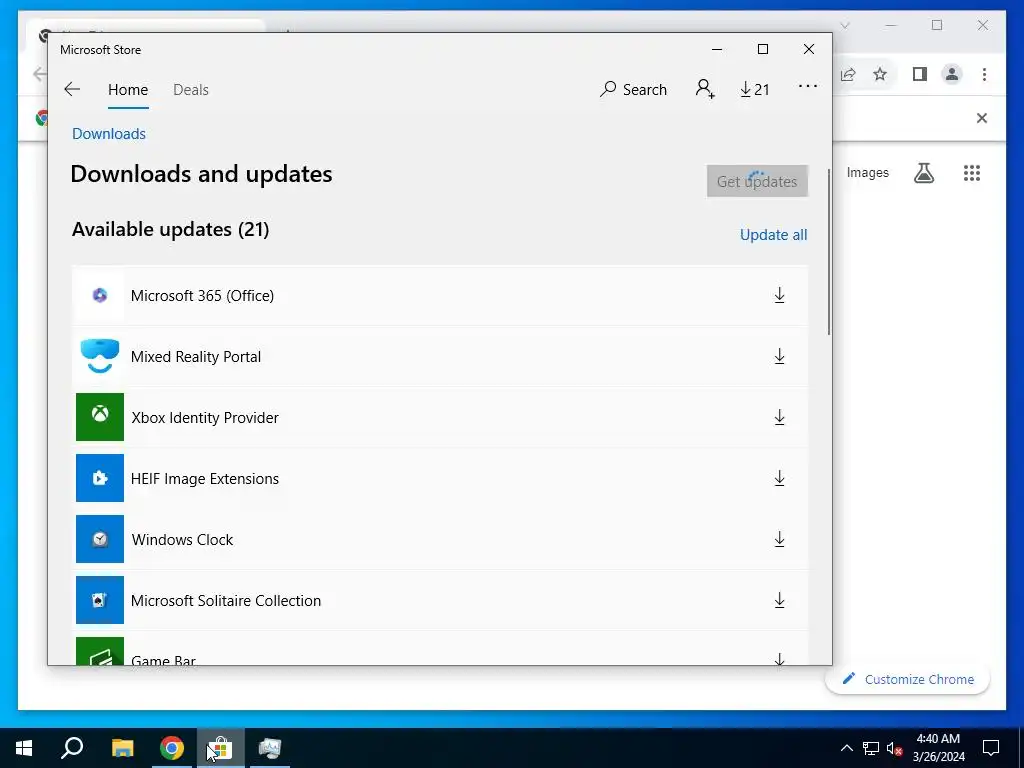Screen dimensions: 1024x768
Task: Download the Windows Clock update
Action: [x=779, y=539]
